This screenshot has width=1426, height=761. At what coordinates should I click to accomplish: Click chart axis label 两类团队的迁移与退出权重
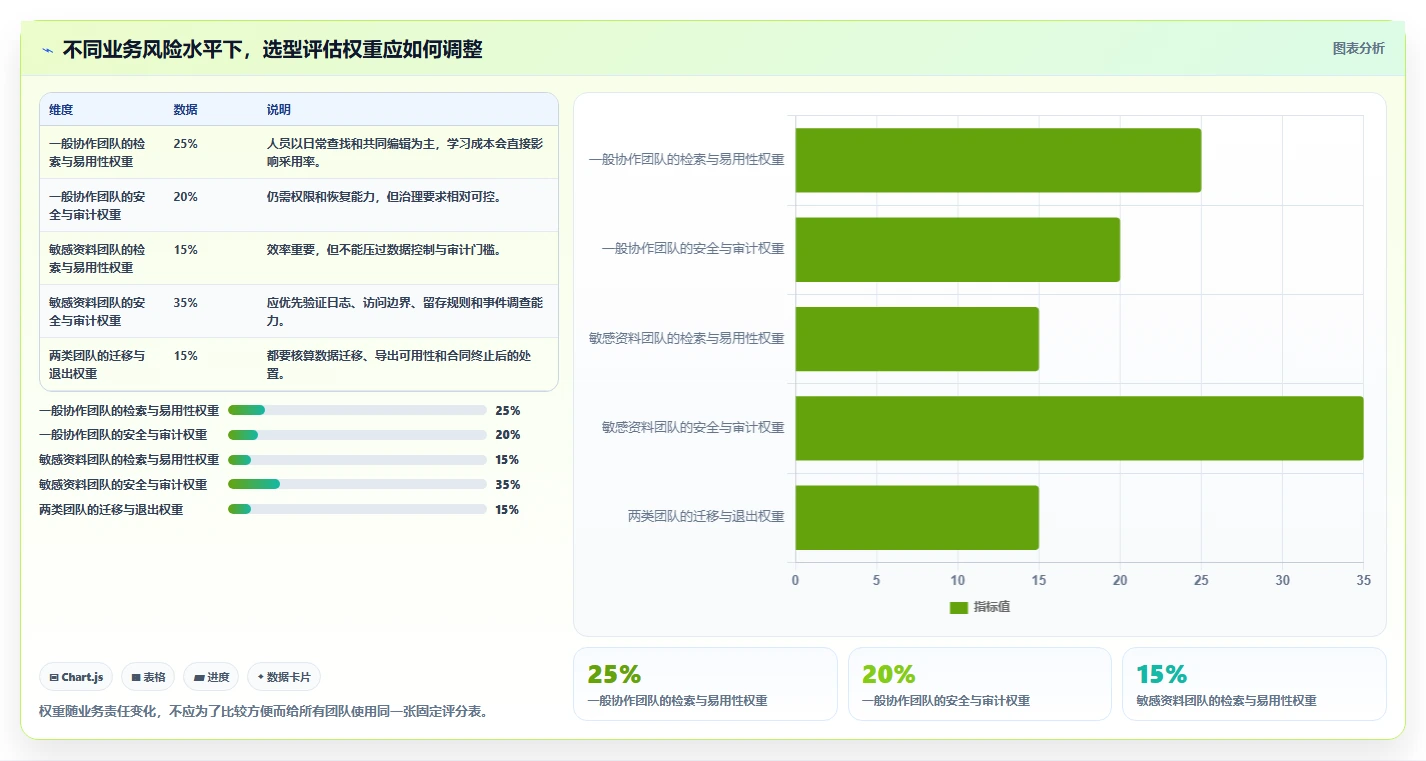tap(706, 517)
